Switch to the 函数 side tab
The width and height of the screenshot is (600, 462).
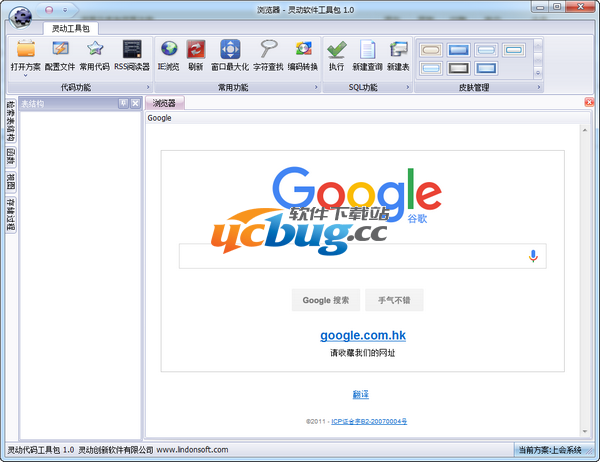point(10,157)
